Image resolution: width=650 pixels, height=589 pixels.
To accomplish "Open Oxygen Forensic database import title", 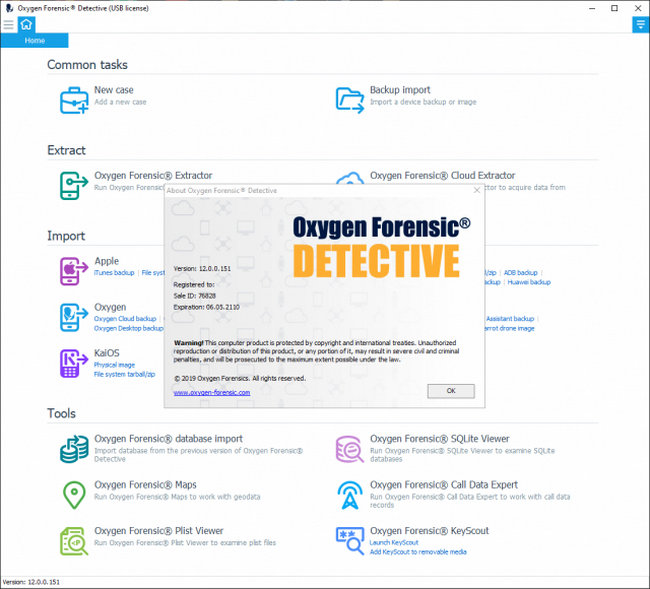I will (x=168, y=439).
